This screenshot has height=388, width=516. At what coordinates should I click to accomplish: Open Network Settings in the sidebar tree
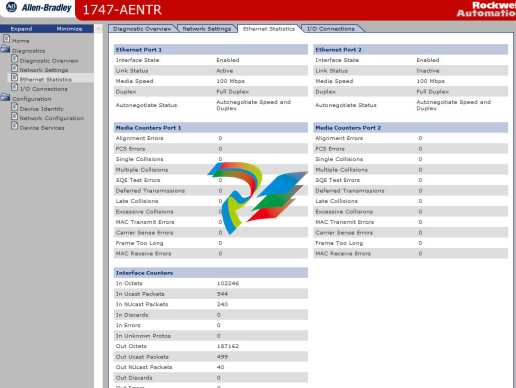coord(44,70)
